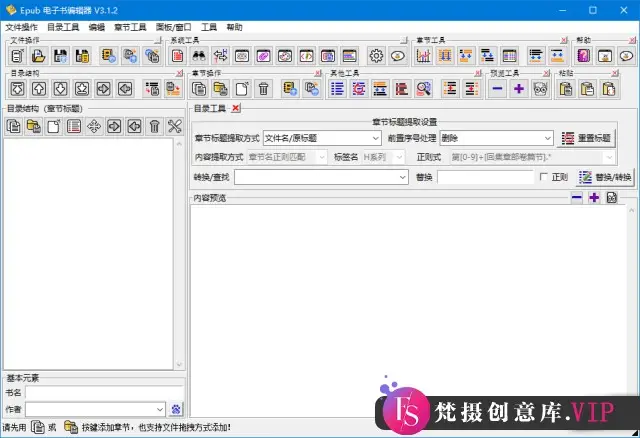
Task: Click the first clipboard icon in 粘贴 group
Action: click(566, 89)
